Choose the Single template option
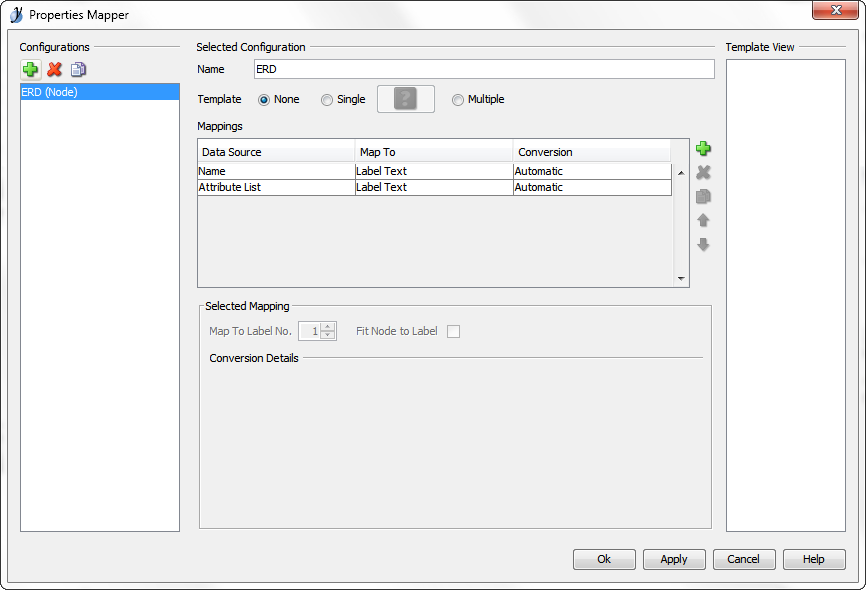 [327, 100]
